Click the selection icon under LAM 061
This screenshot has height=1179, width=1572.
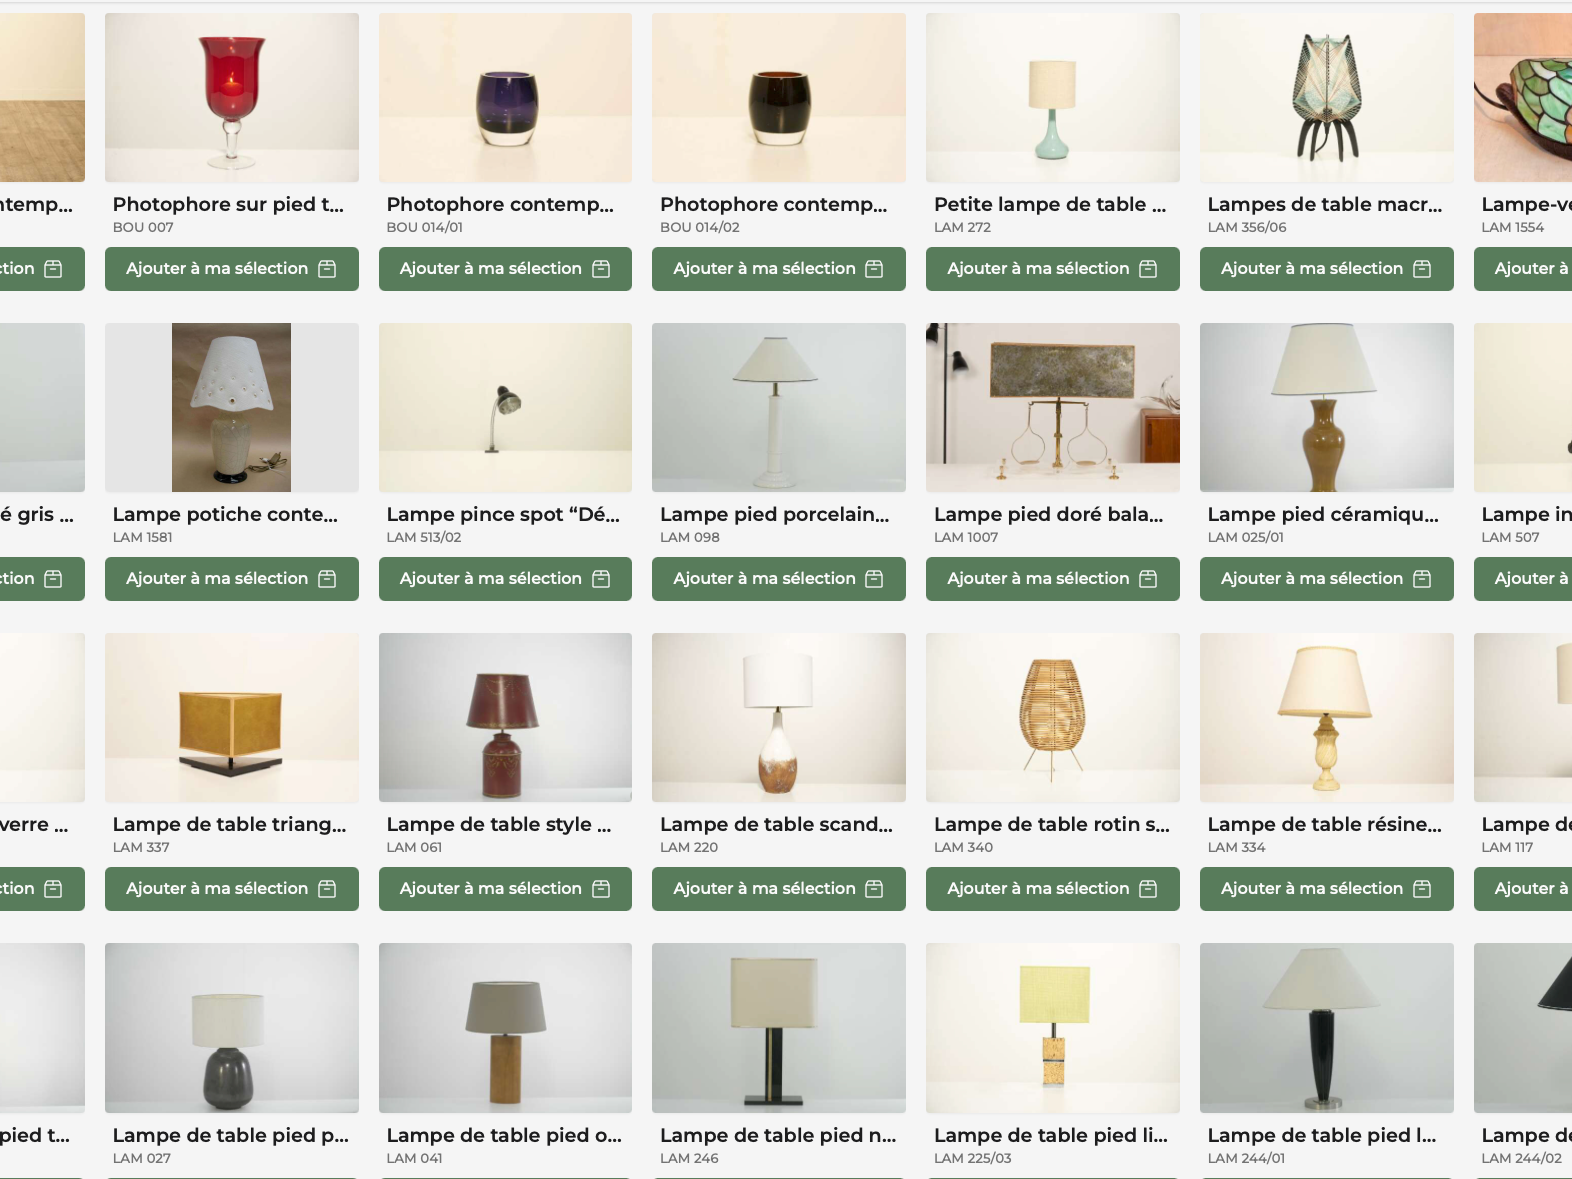(x=601, y=889)
